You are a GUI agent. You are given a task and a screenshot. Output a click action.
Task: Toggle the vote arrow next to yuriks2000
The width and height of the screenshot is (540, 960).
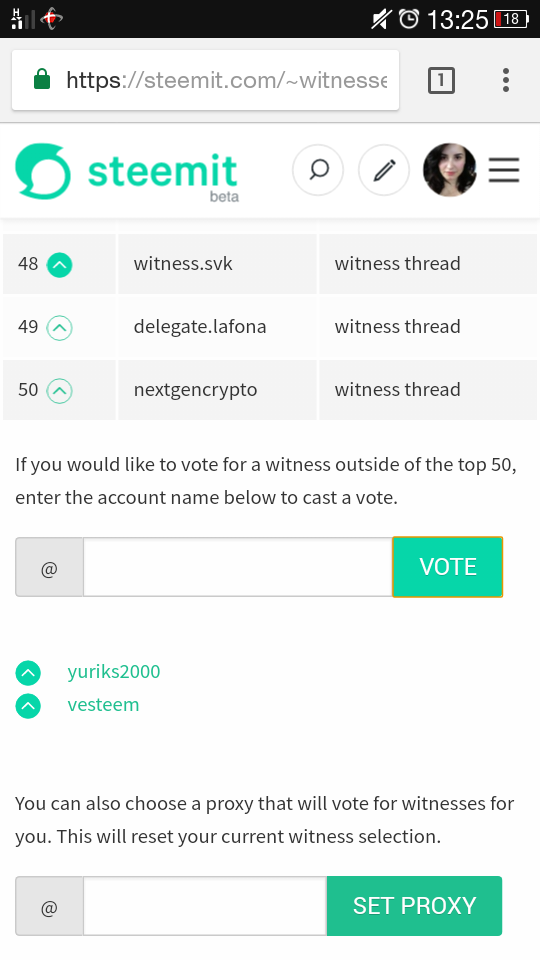click(x=28, y=673)
